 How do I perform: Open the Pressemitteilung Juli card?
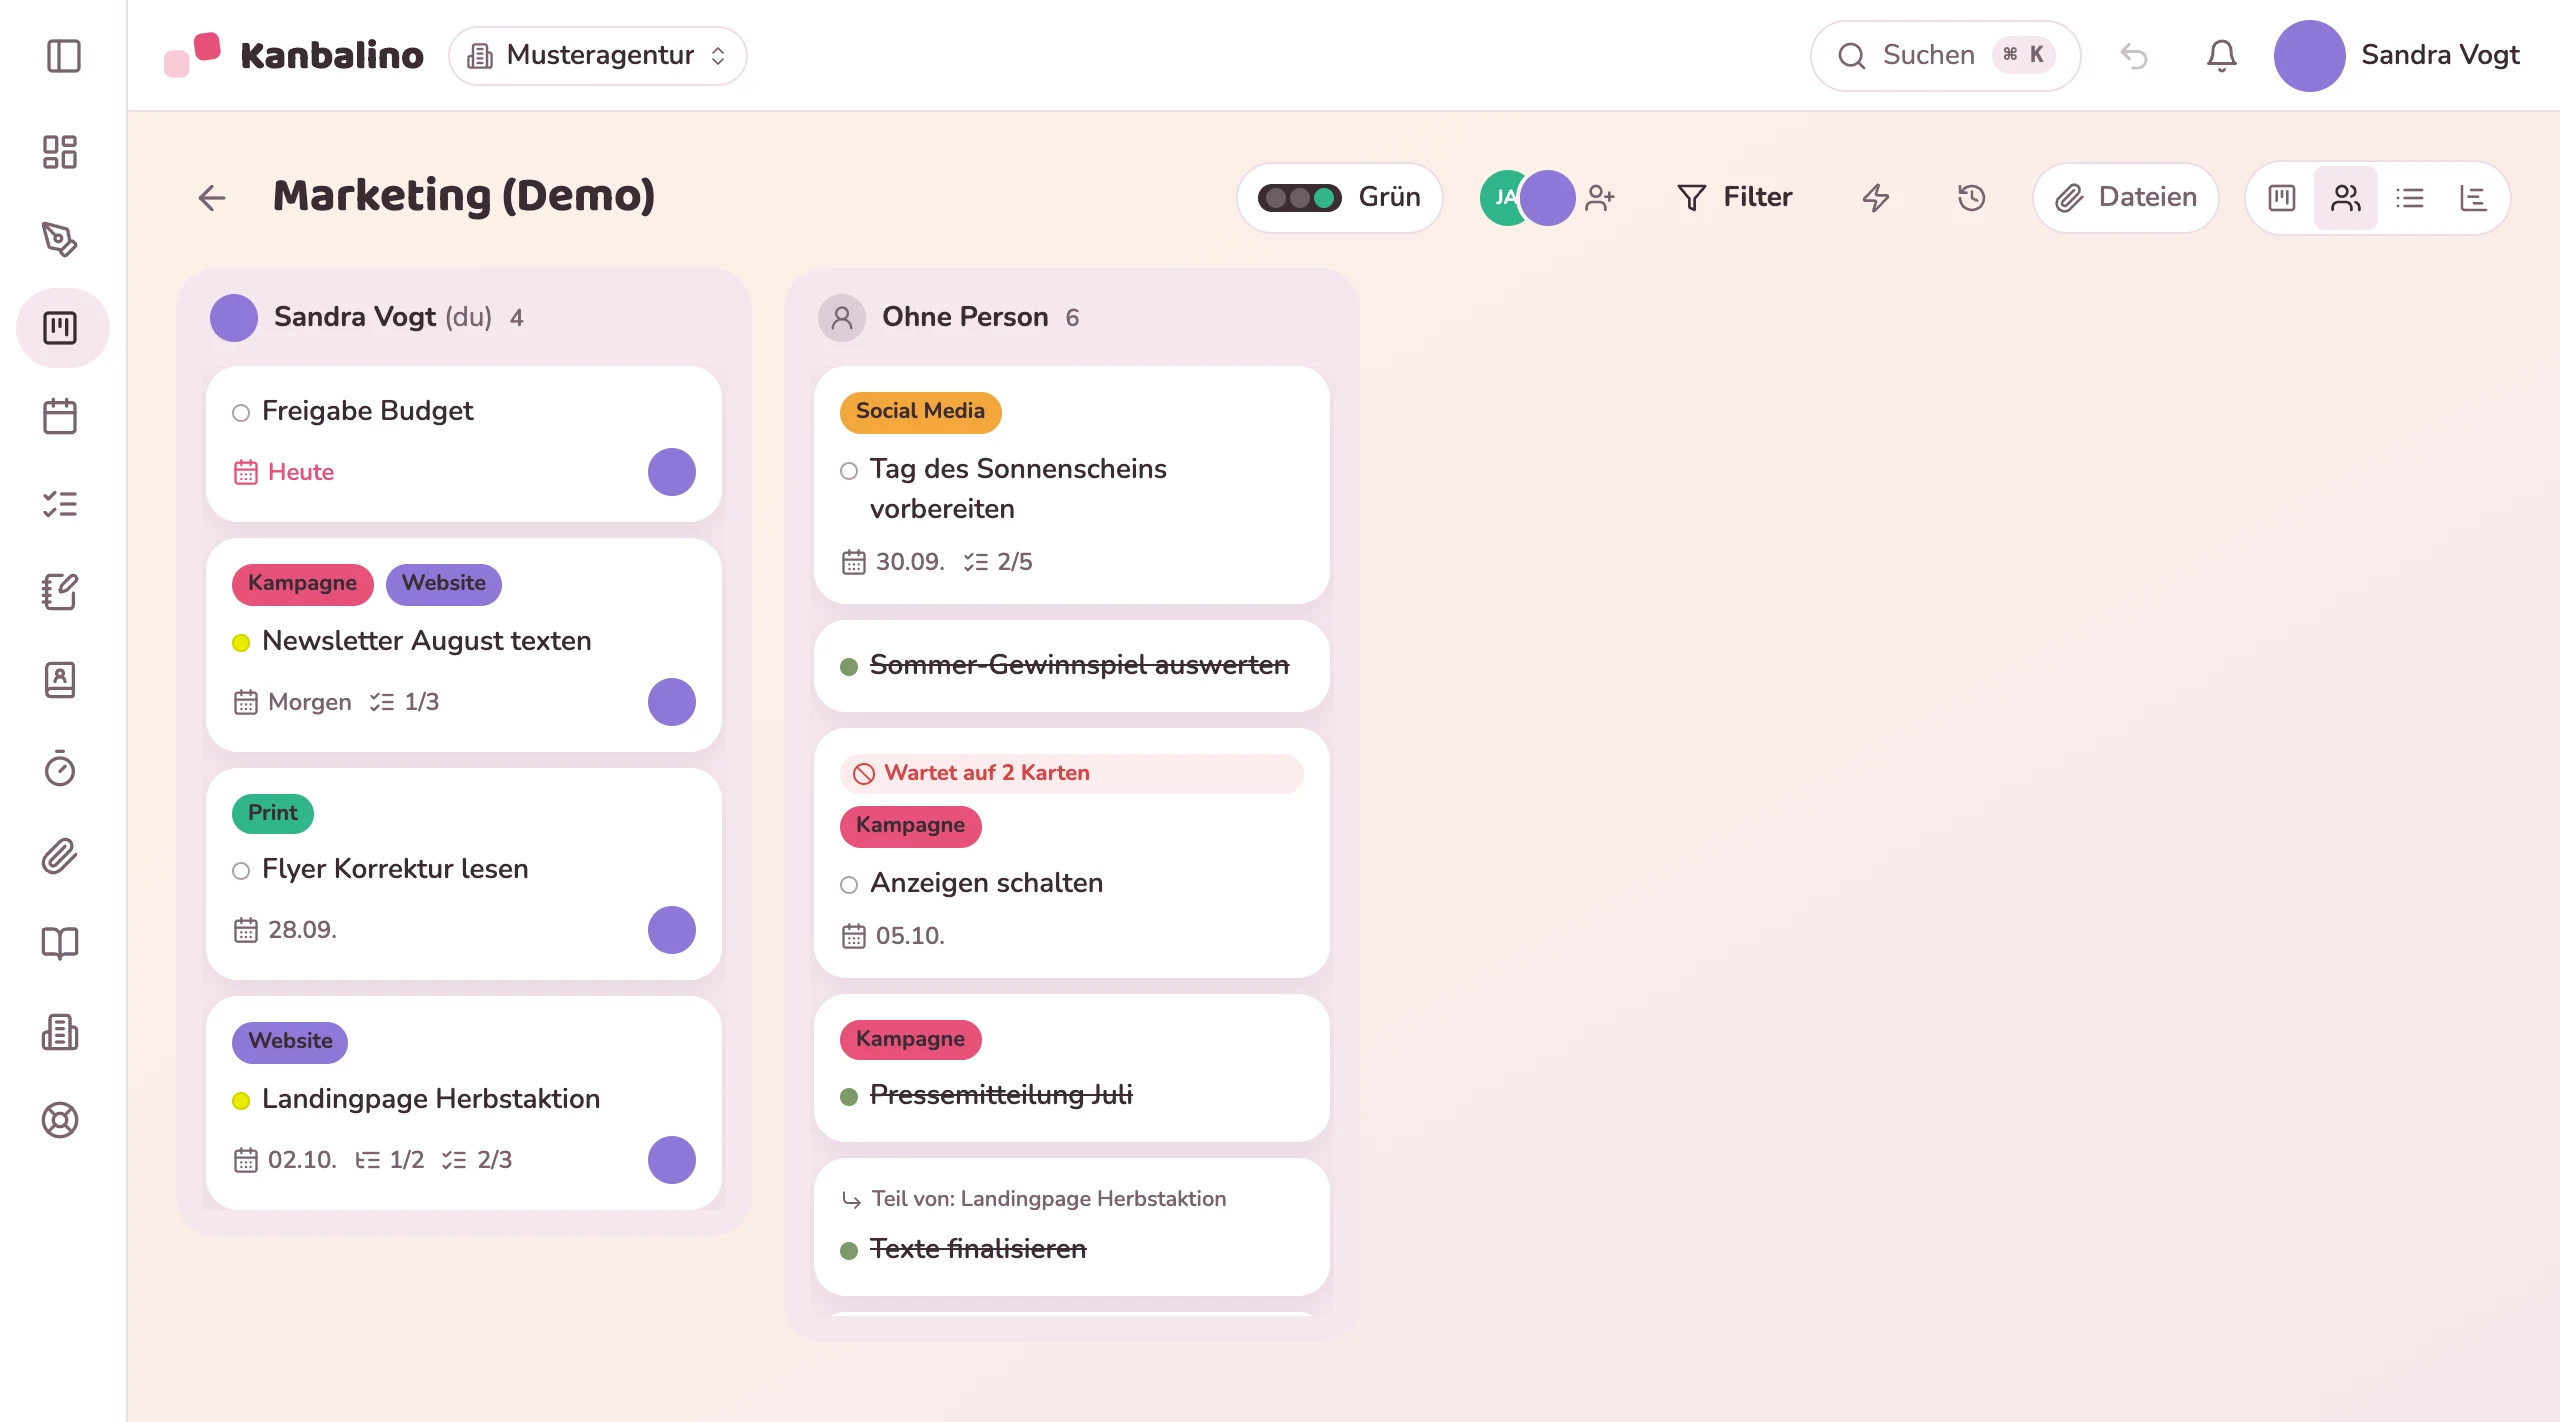coord(1072,1068)
